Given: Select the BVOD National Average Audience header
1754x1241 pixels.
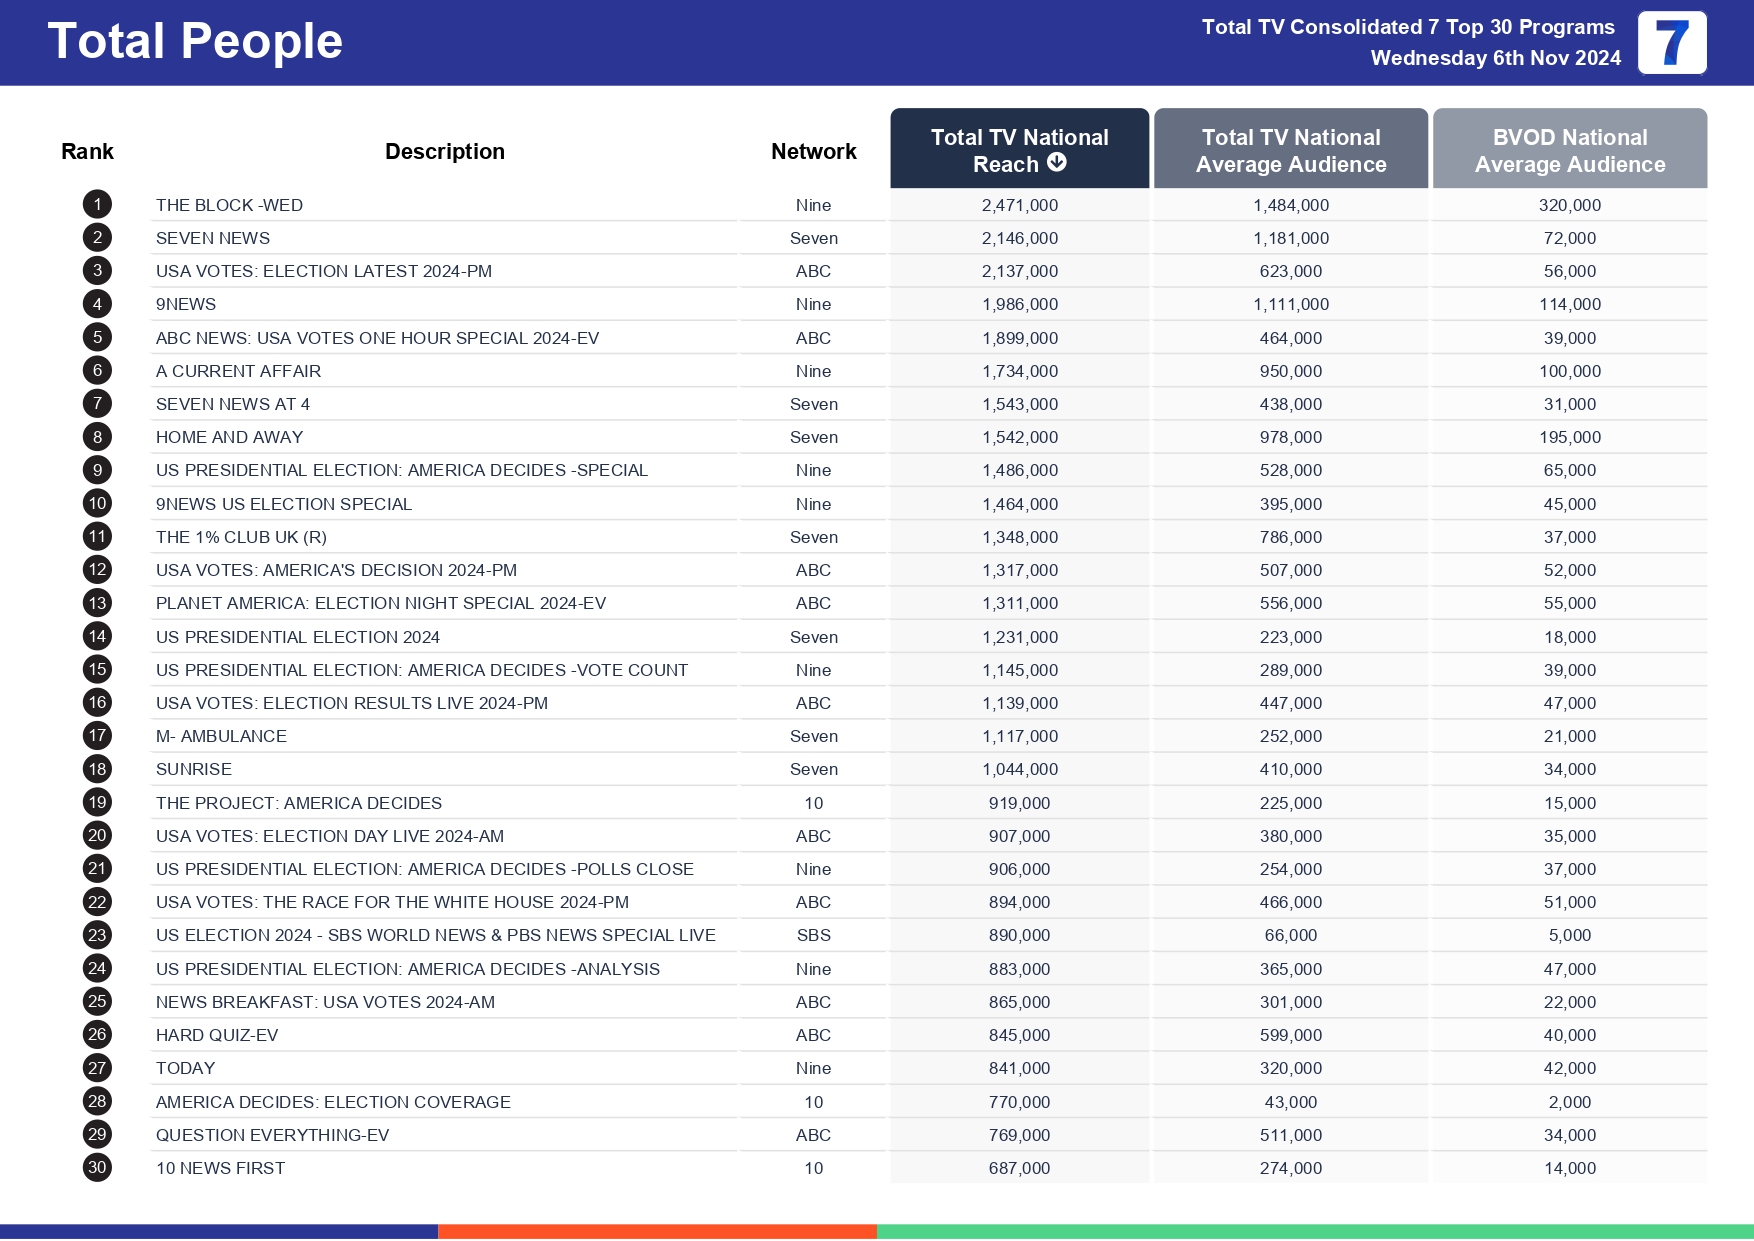Looking at the screenshot, I should click(1569, 150).
